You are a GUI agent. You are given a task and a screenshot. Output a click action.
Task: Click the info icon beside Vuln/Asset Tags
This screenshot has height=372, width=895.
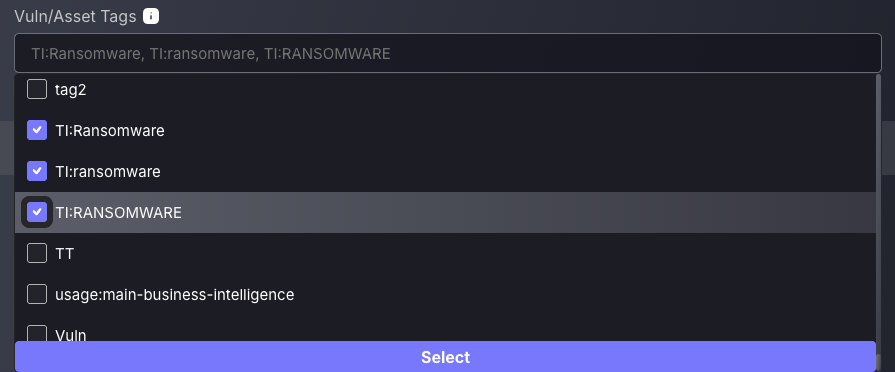point(151,16)
